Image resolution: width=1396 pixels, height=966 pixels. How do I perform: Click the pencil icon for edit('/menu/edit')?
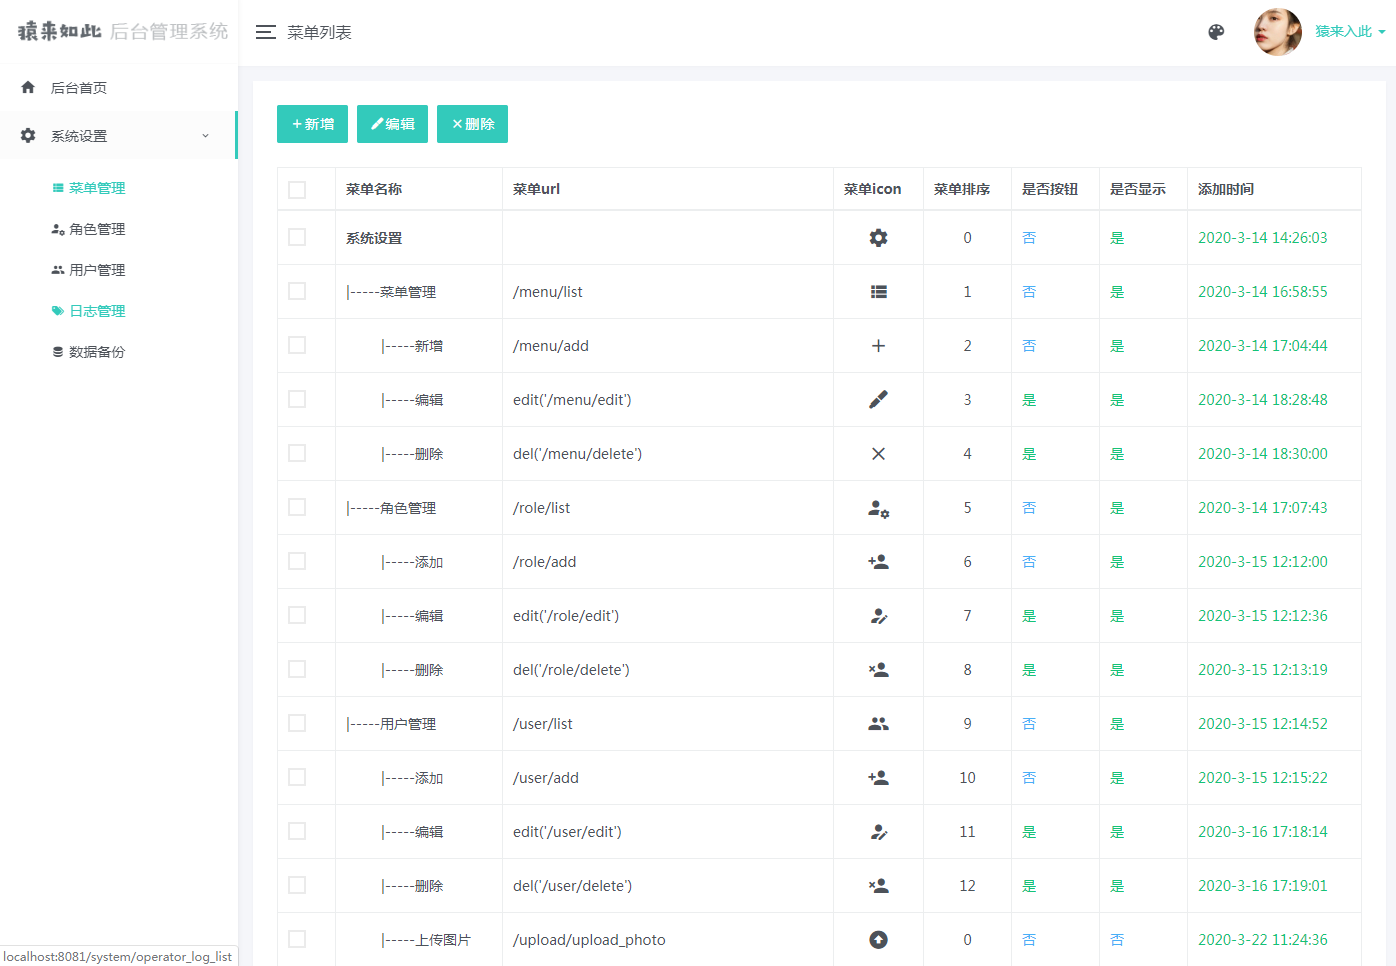pos(878,400)
